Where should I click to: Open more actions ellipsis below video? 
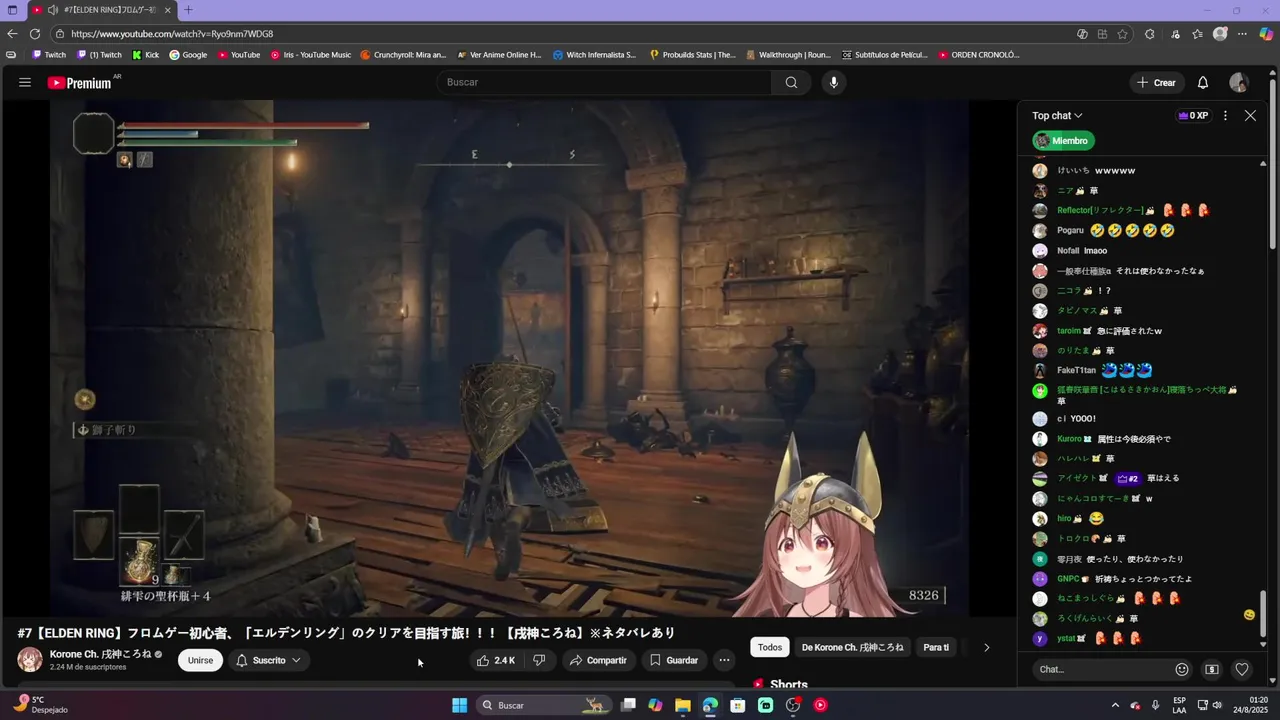(x=724, y=660)
